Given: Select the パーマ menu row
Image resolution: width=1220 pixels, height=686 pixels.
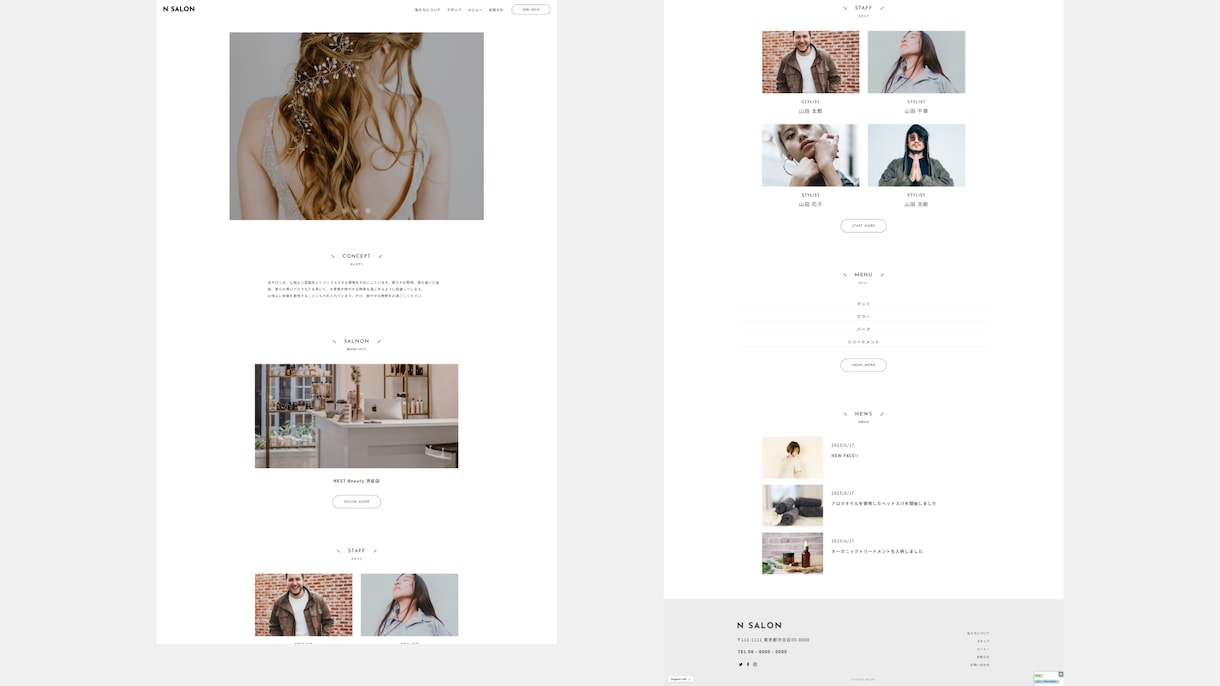Looking at the screenshot, I should pos(863,329).
